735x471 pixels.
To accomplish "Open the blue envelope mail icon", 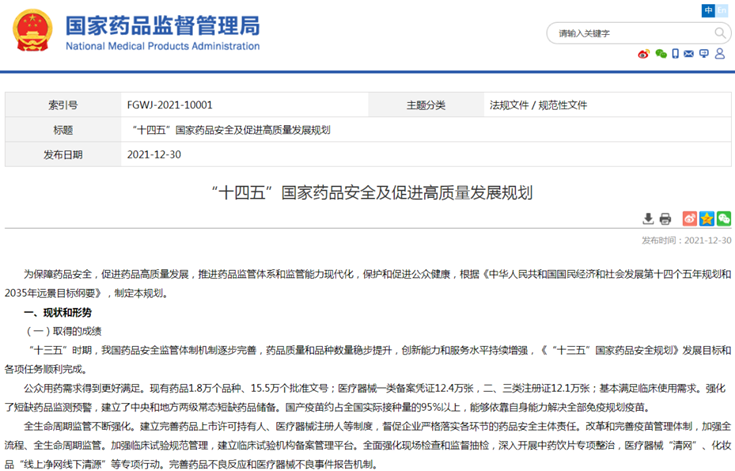I will [689, 54].
